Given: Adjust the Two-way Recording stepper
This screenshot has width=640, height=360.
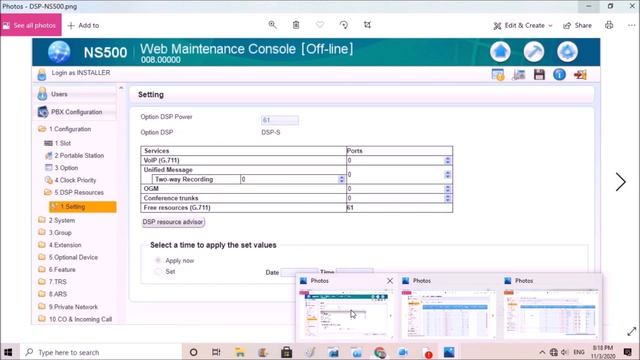Looking at the screenshot, I should click(341, 179).
